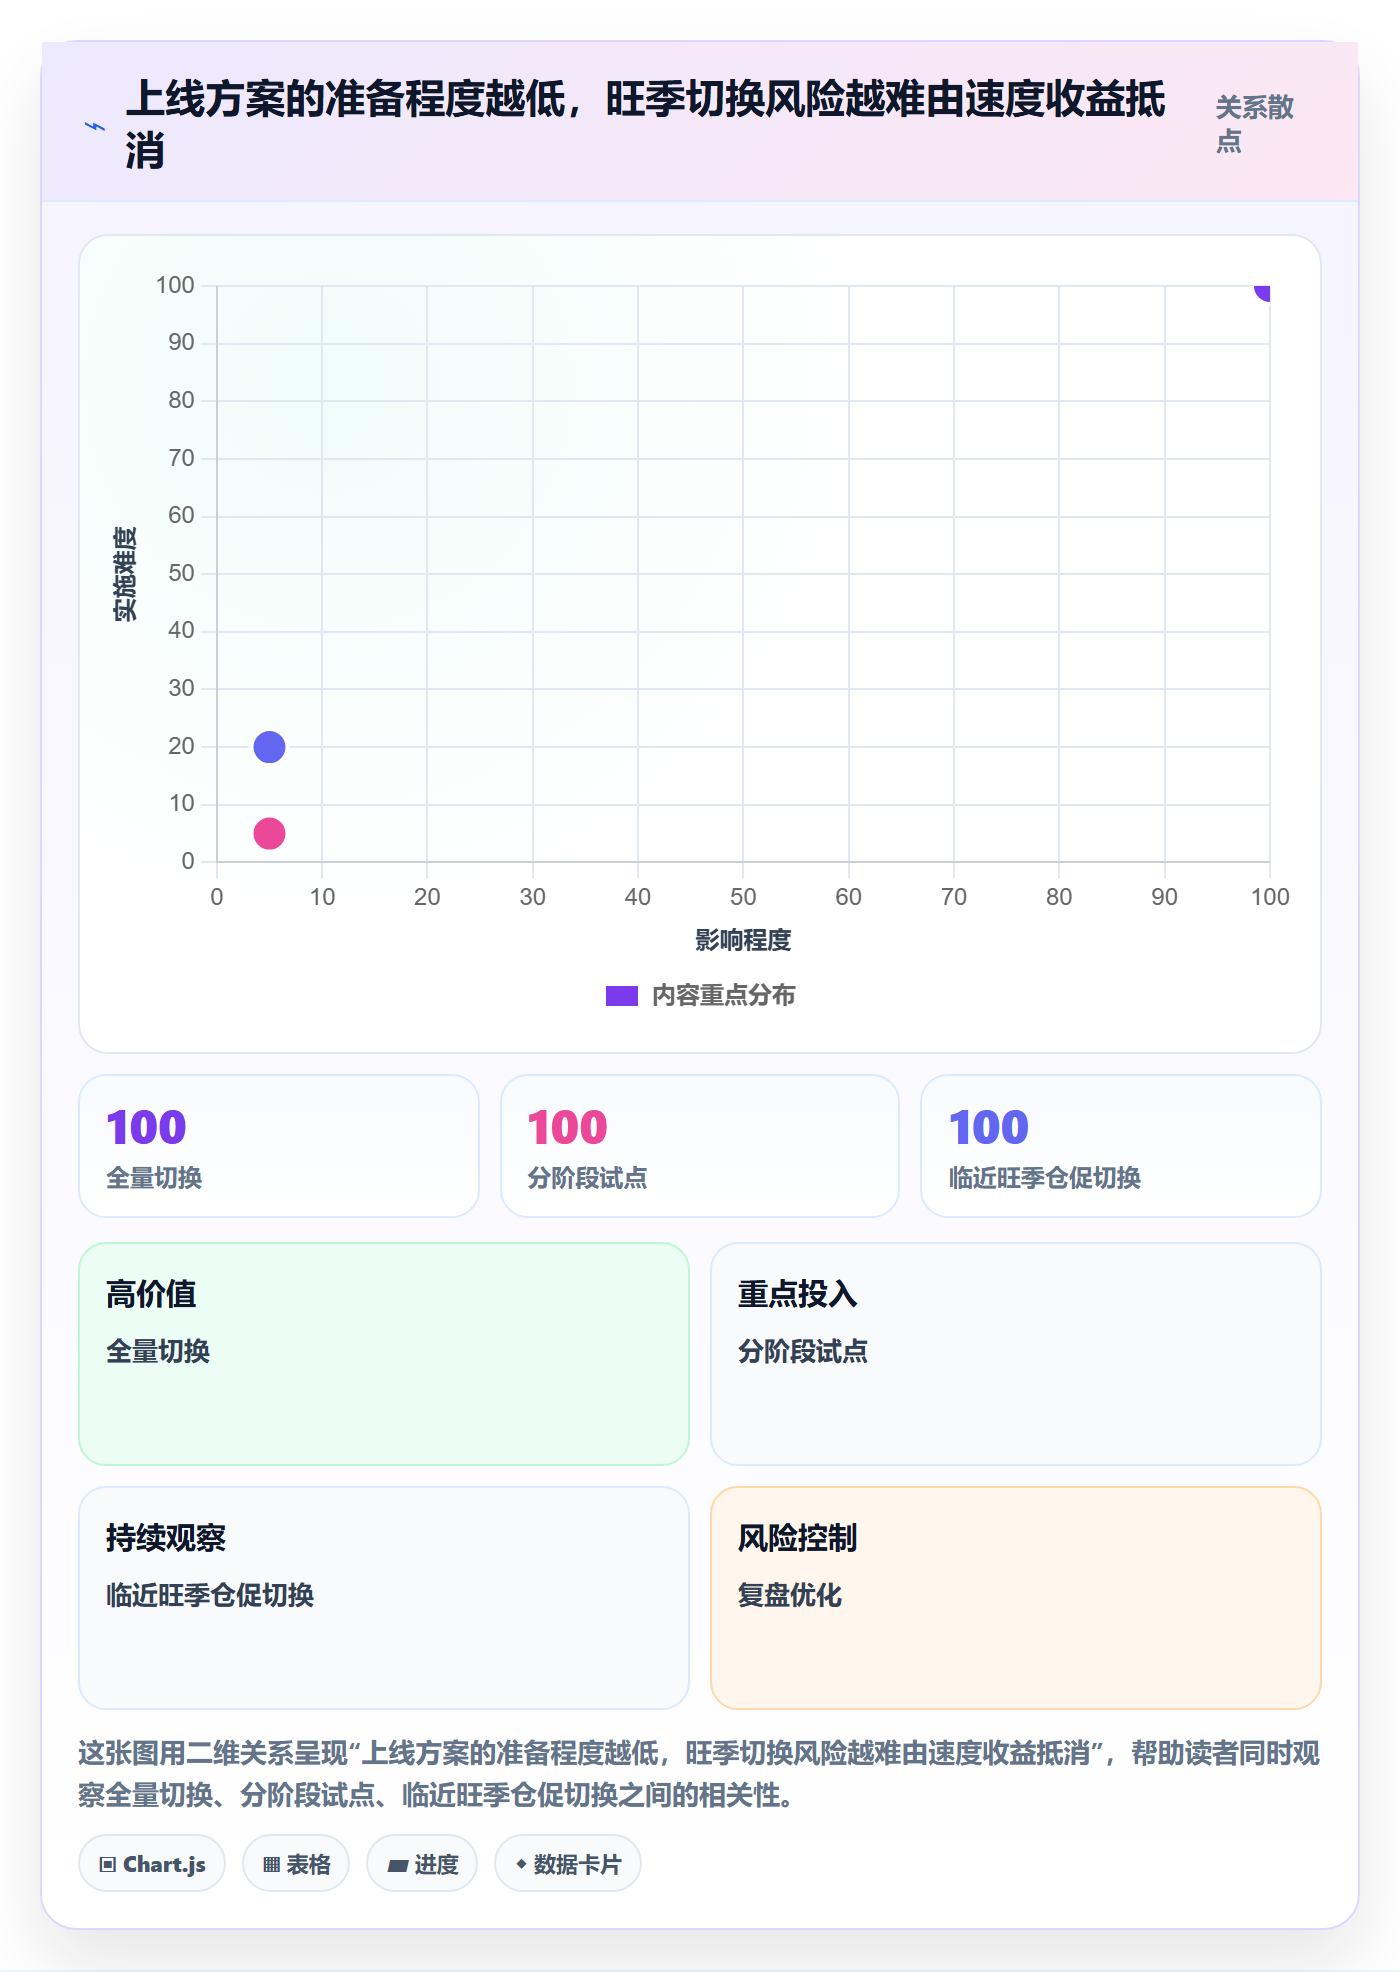Select the 持续观察 quadrant card
The height and width of the screenshot is (1972, 1400).
[384, 1598]
